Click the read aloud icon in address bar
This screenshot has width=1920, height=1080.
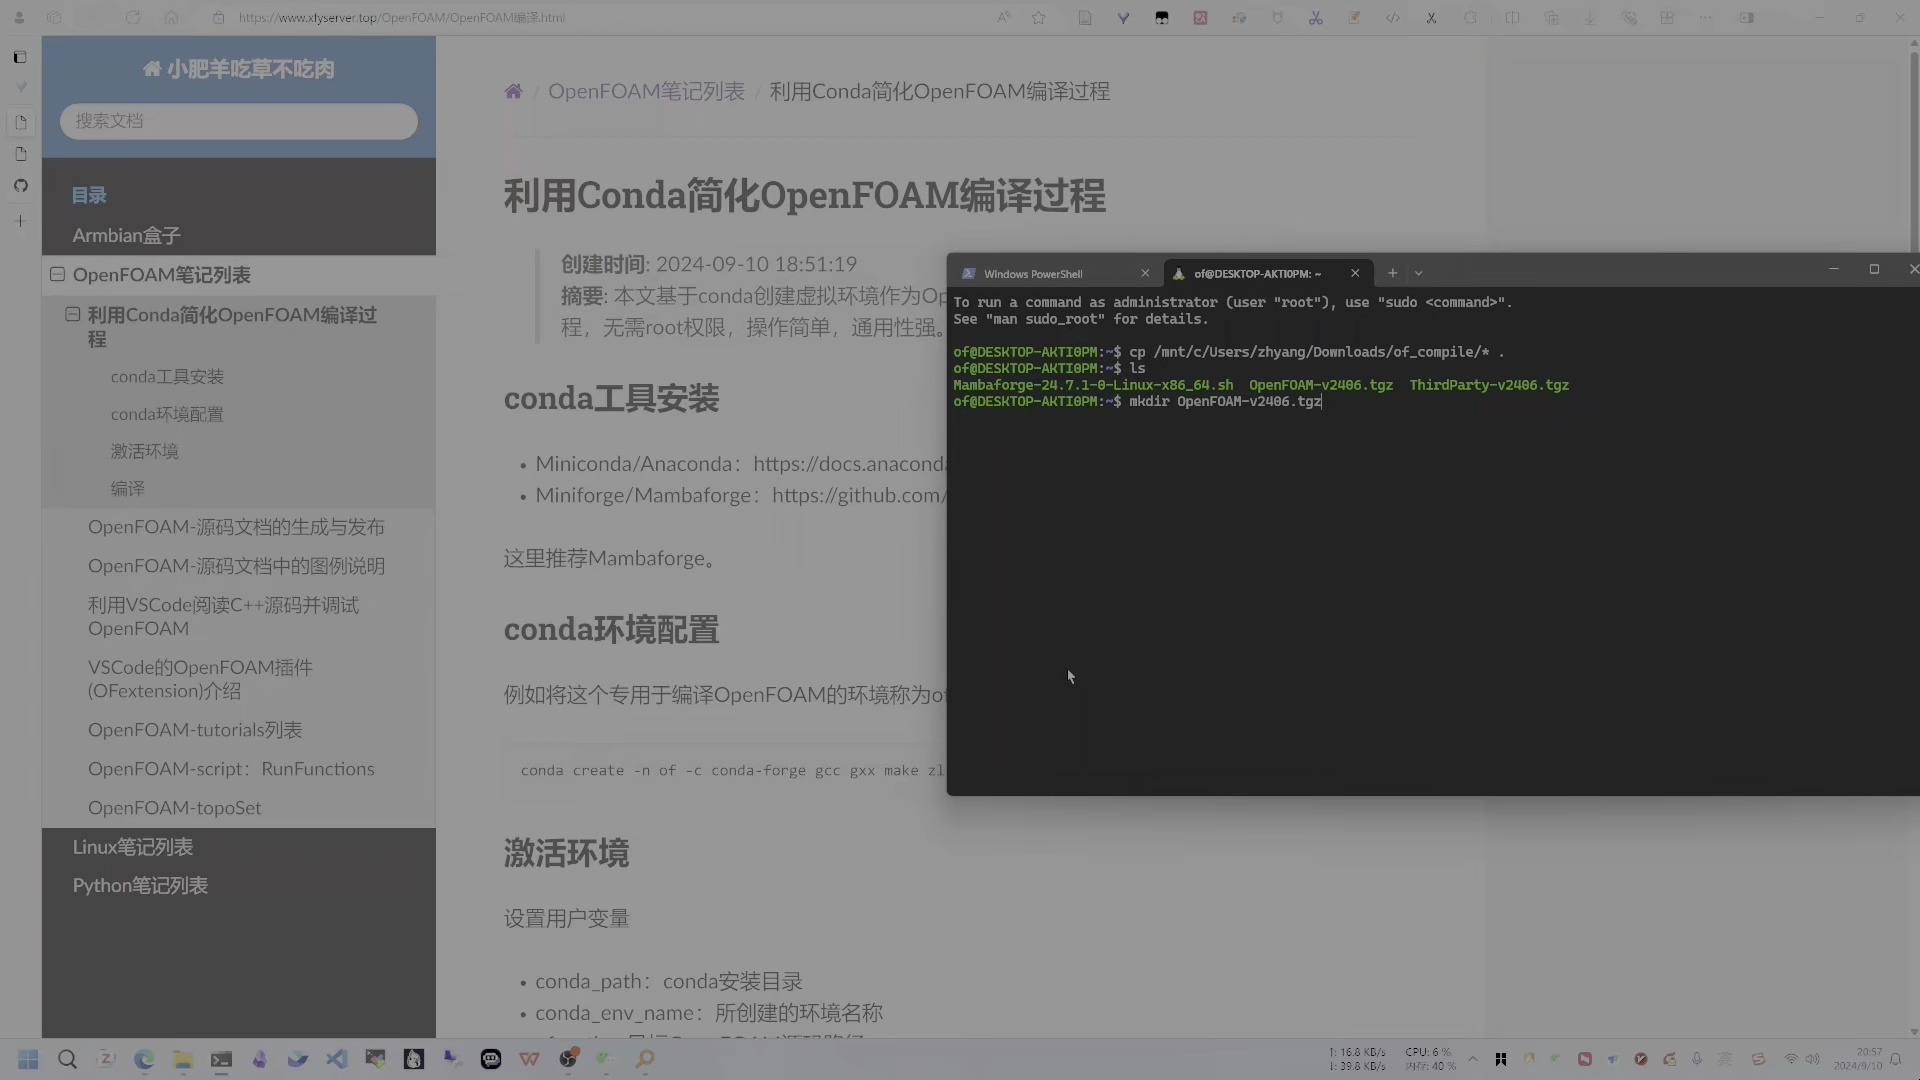(1003, 18)
